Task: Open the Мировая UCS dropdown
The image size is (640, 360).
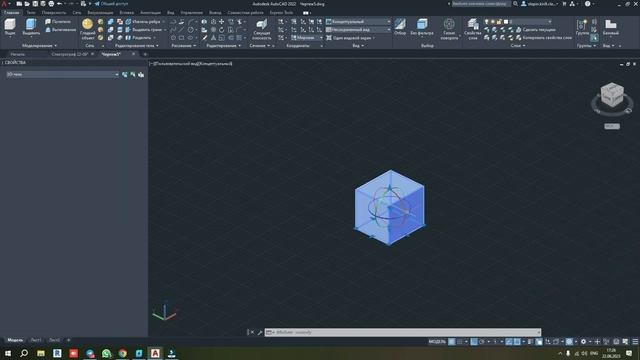Action: (307, 38)
